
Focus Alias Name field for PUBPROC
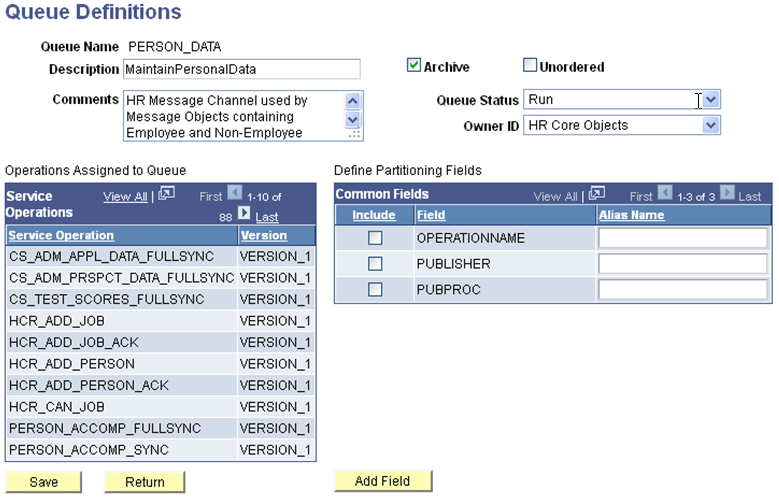pos(683,289)
